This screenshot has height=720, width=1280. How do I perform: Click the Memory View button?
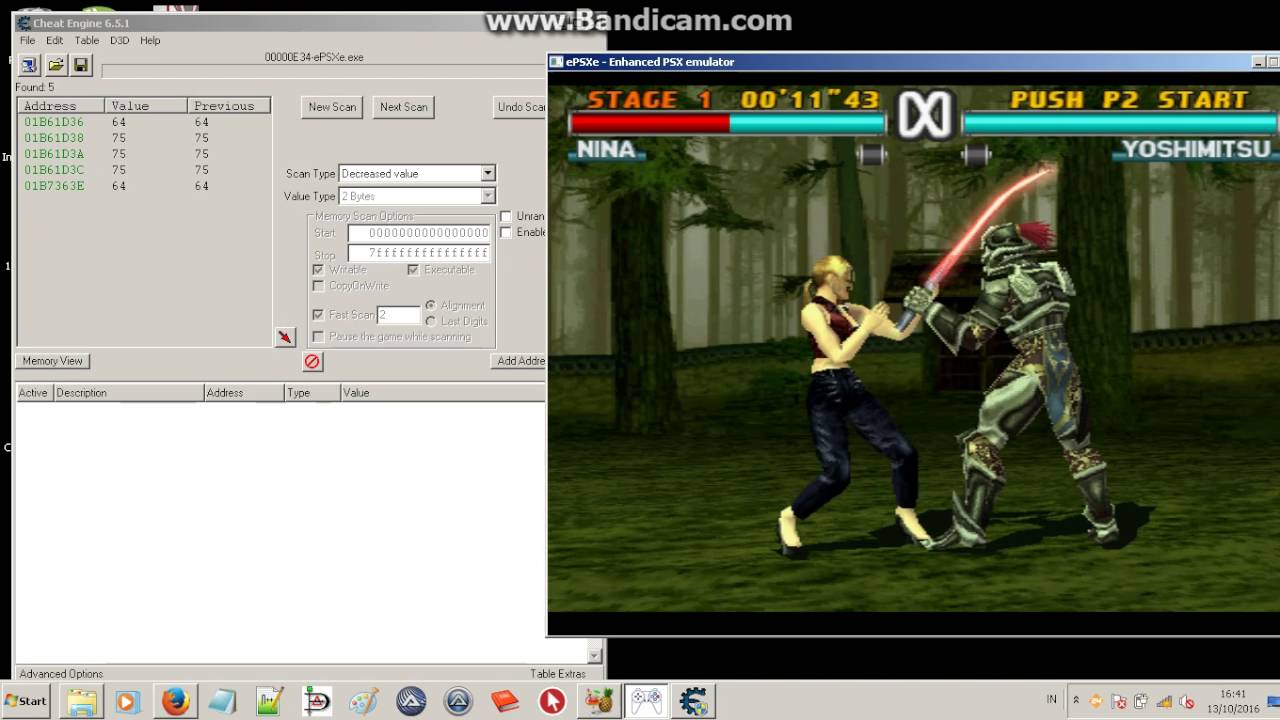click(x=53, y=361)
